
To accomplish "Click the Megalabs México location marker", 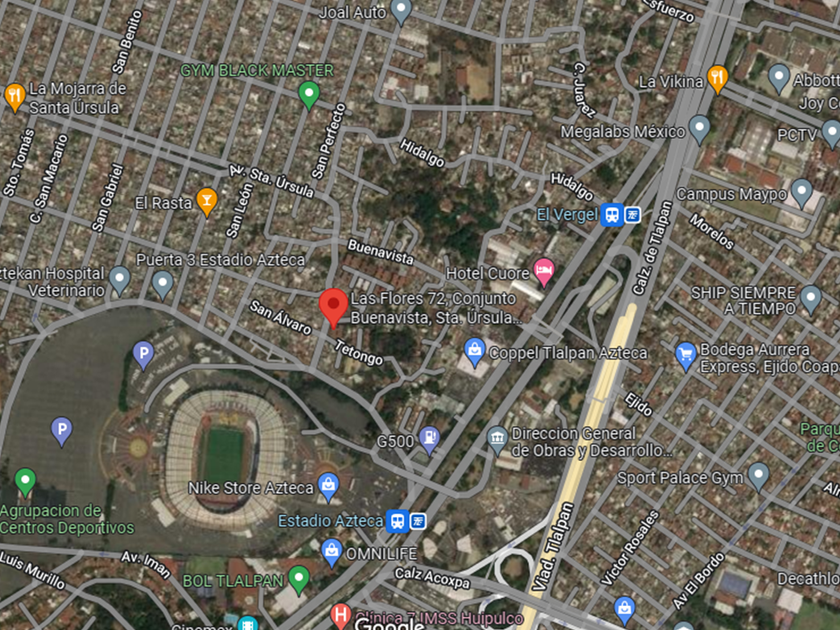I will [699, 130].
